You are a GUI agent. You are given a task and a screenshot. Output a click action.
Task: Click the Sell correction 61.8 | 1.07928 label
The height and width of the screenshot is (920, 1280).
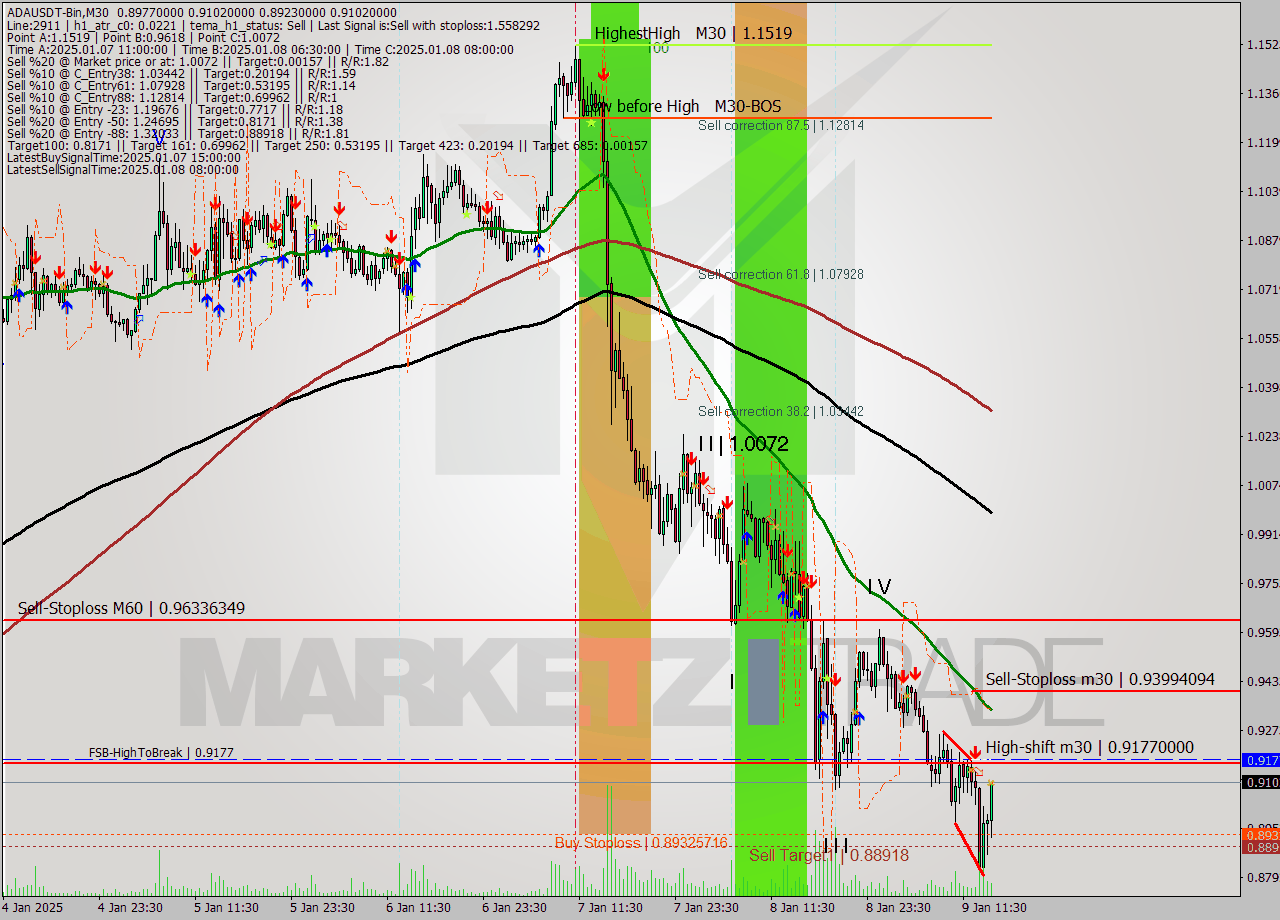pos(781,274)
